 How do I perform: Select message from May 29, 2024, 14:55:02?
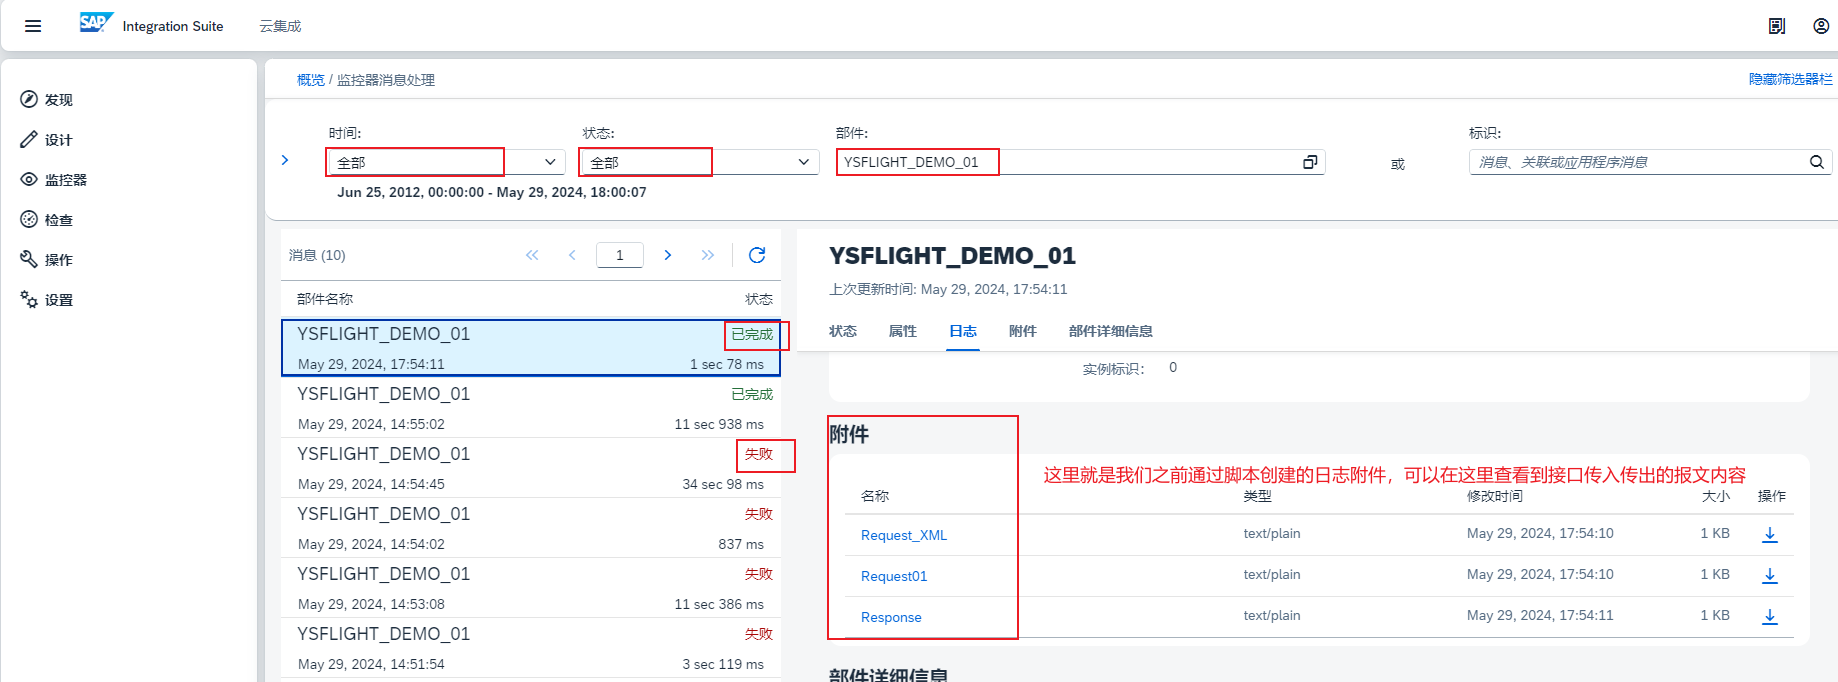[531, 408]
